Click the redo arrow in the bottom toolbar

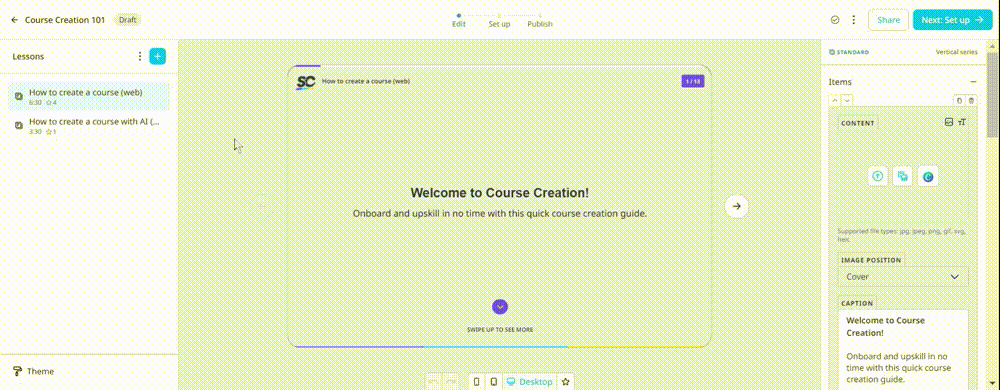click(451, 382)
